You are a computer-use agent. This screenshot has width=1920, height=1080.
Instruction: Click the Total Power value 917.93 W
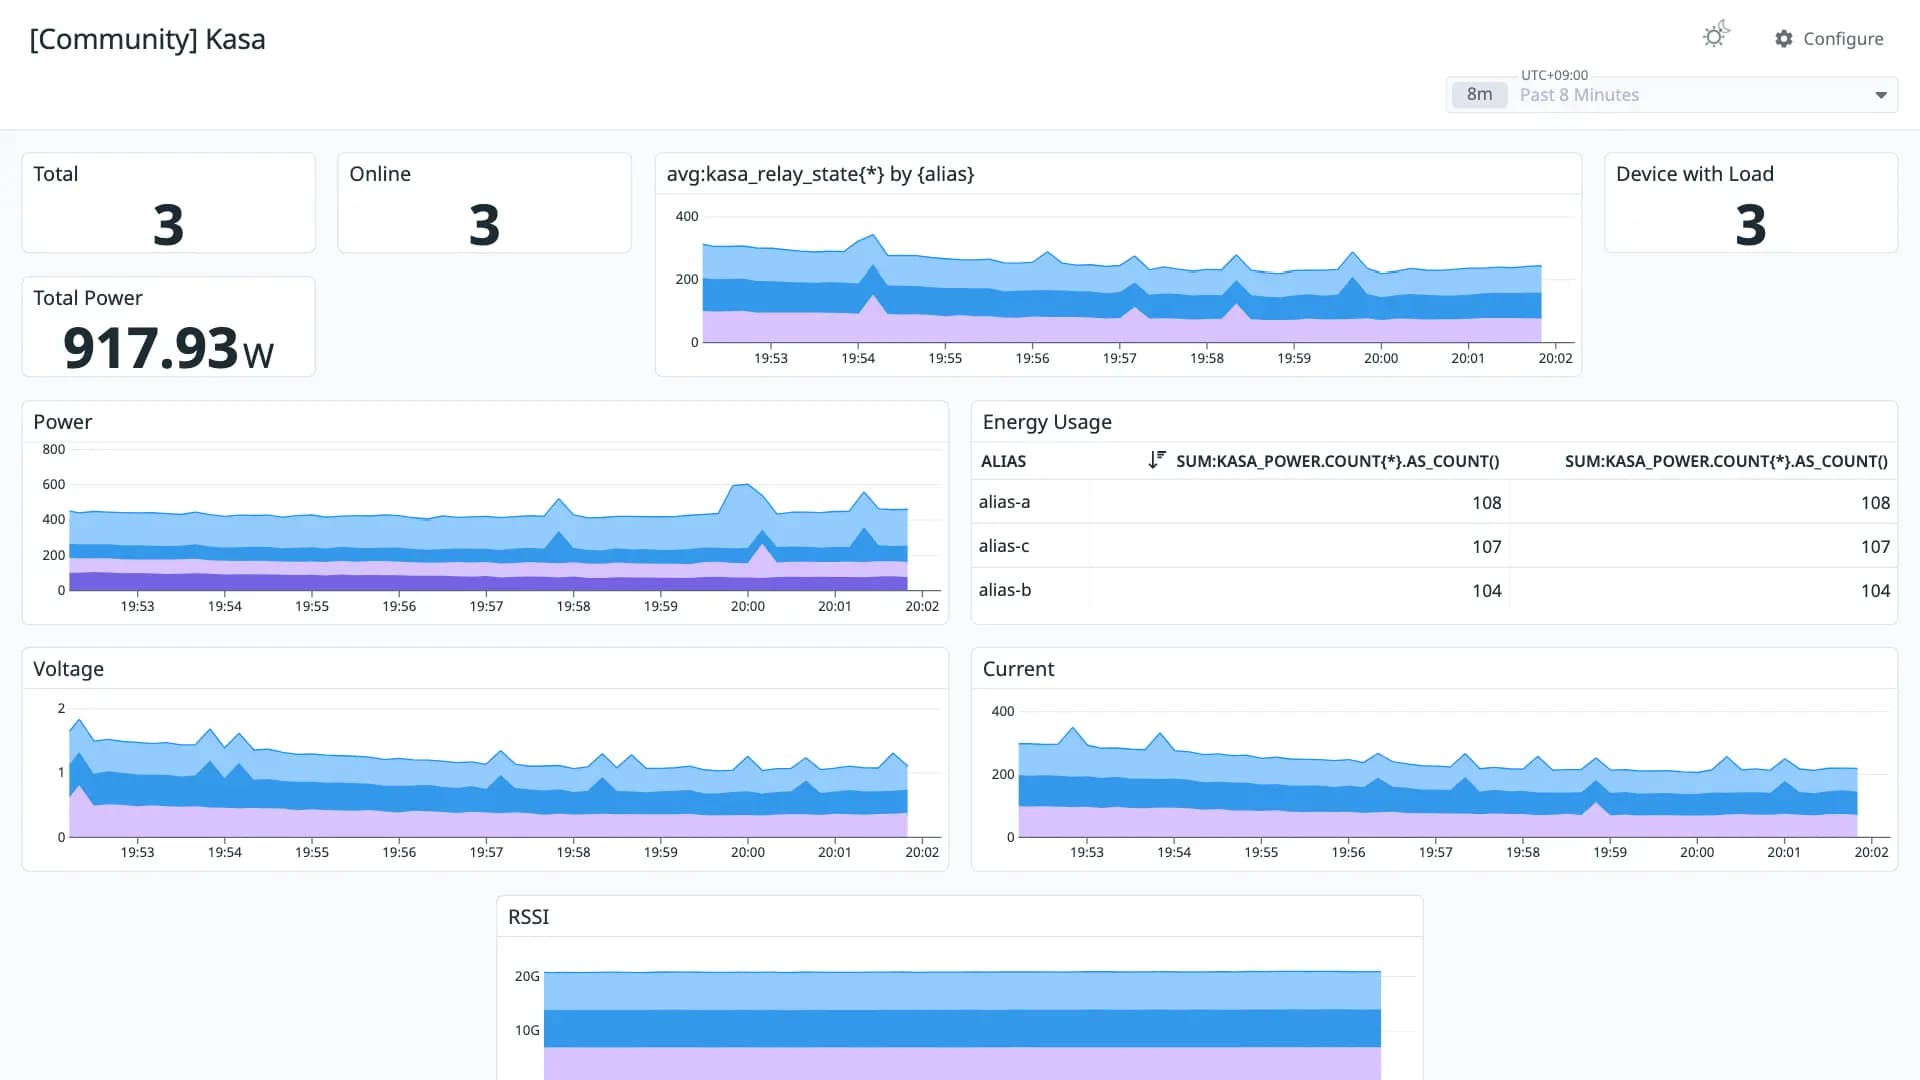168,349
